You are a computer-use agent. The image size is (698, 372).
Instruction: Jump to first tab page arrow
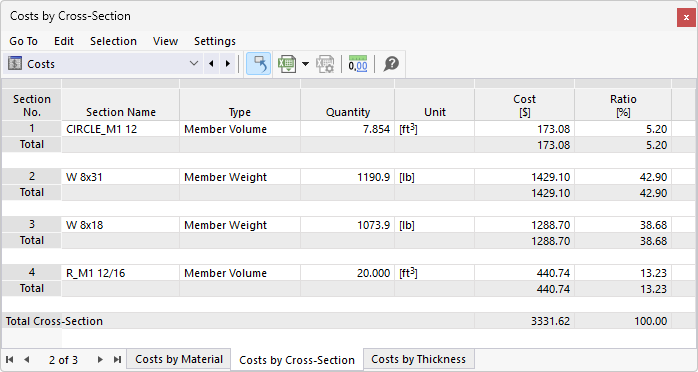point(9,359)
